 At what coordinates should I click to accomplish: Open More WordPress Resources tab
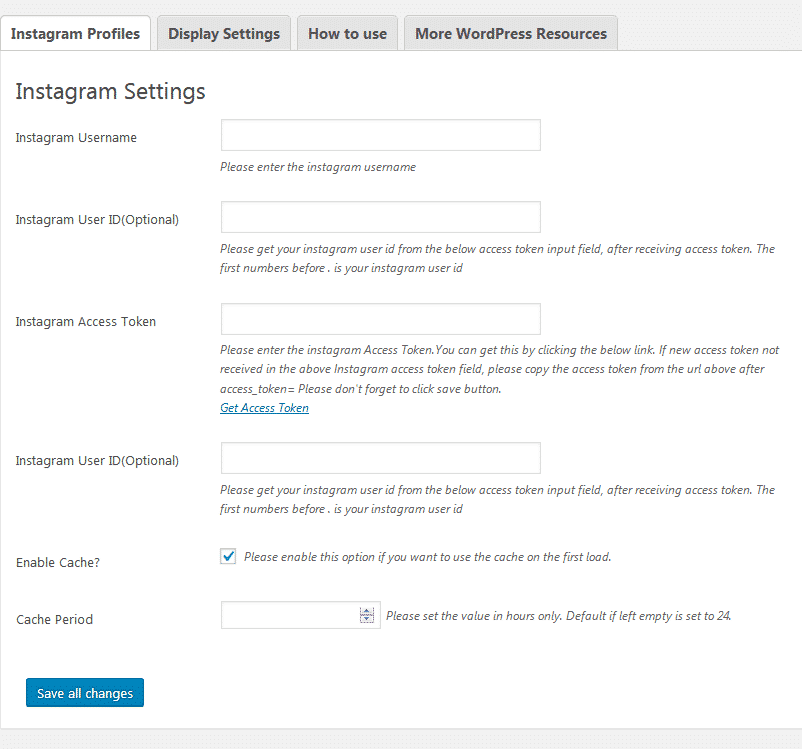[x=511, y=33]
